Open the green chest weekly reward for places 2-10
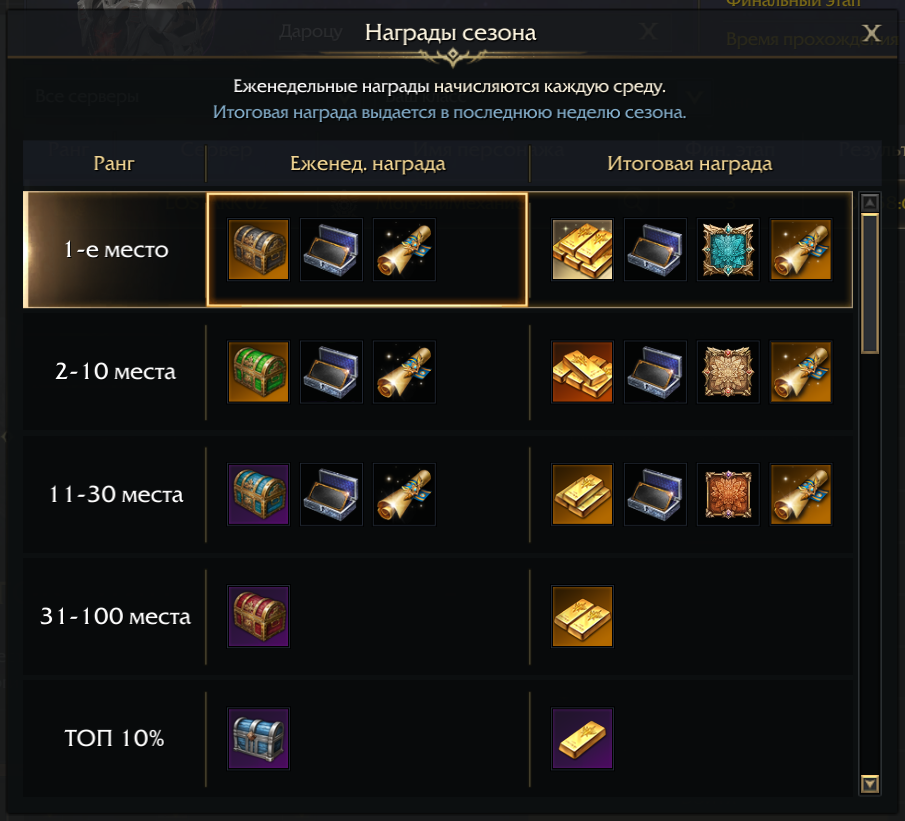This screenshot has height=821, width=905. tap(258, 372)
